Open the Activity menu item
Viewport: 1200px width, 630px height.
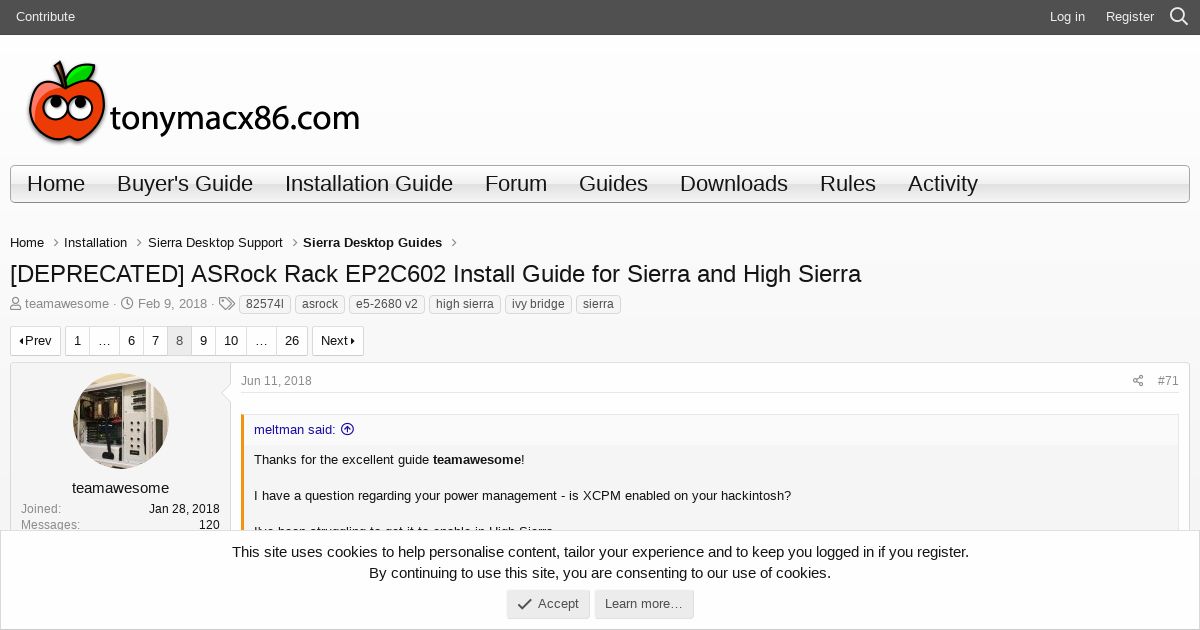pos(943,184)
